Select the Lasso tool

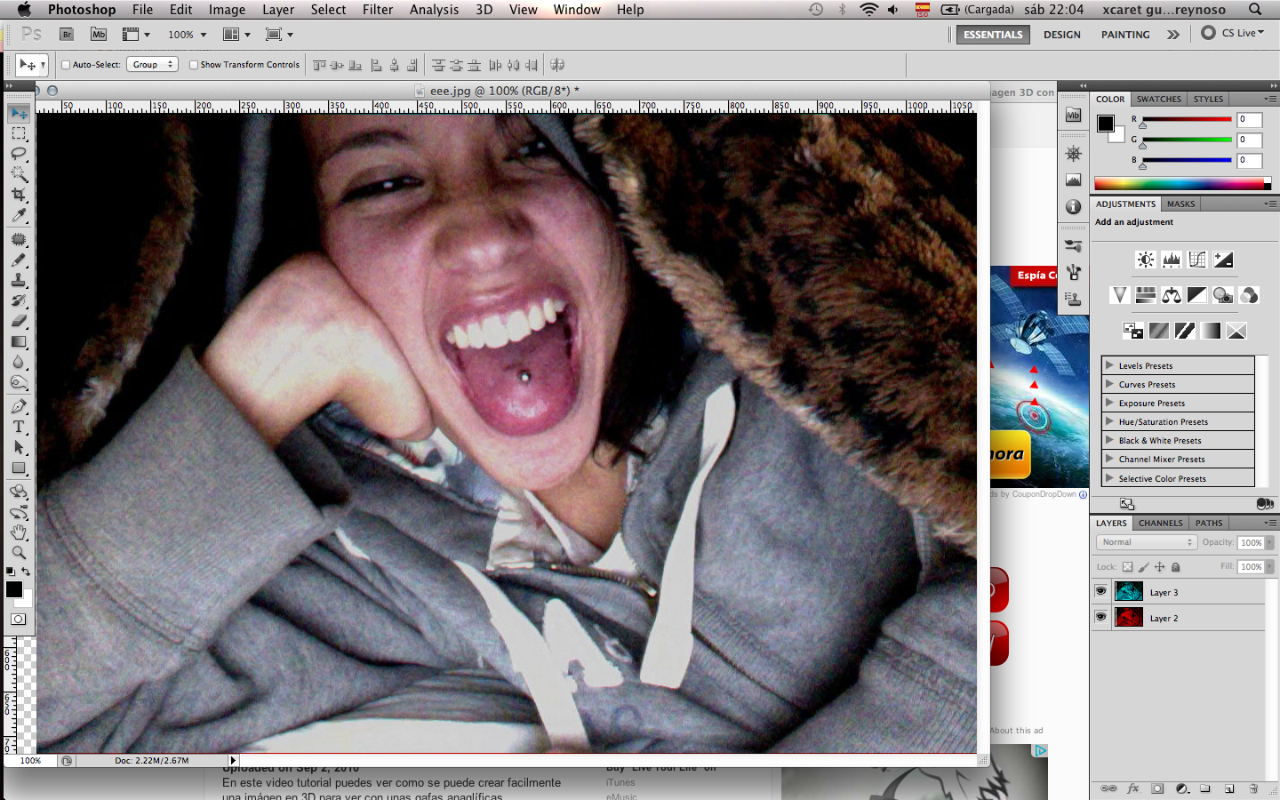(19, 153)
